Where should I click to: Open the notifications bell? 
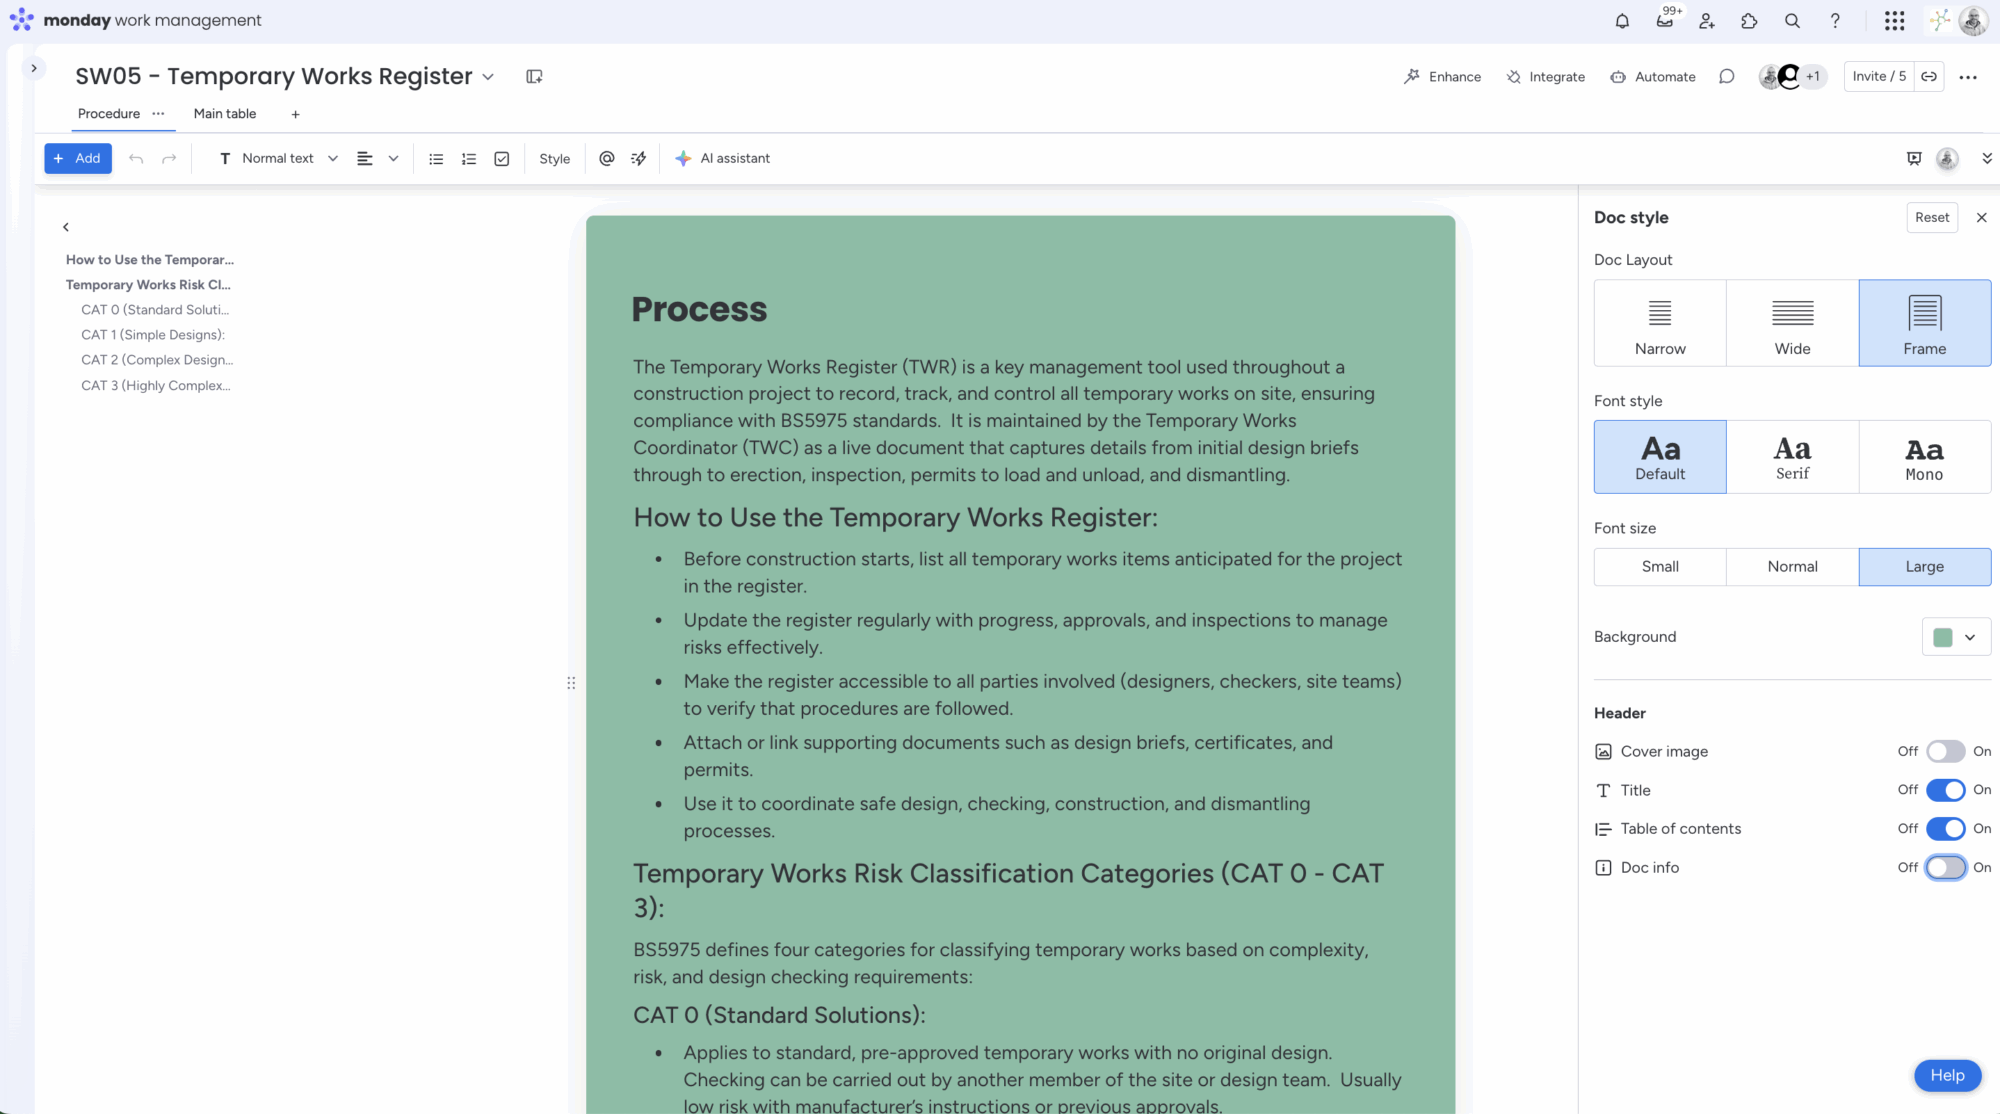(1622, 21)
